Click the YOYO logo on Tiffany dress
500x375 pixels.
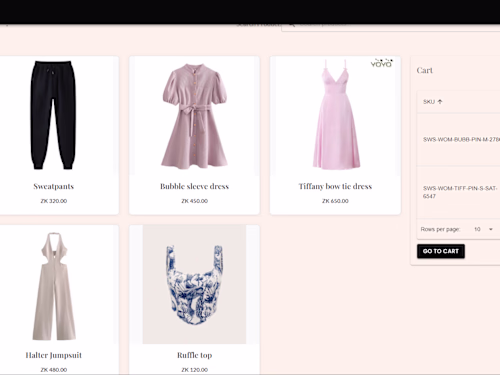pyautogui.click(x=382, y=63)
